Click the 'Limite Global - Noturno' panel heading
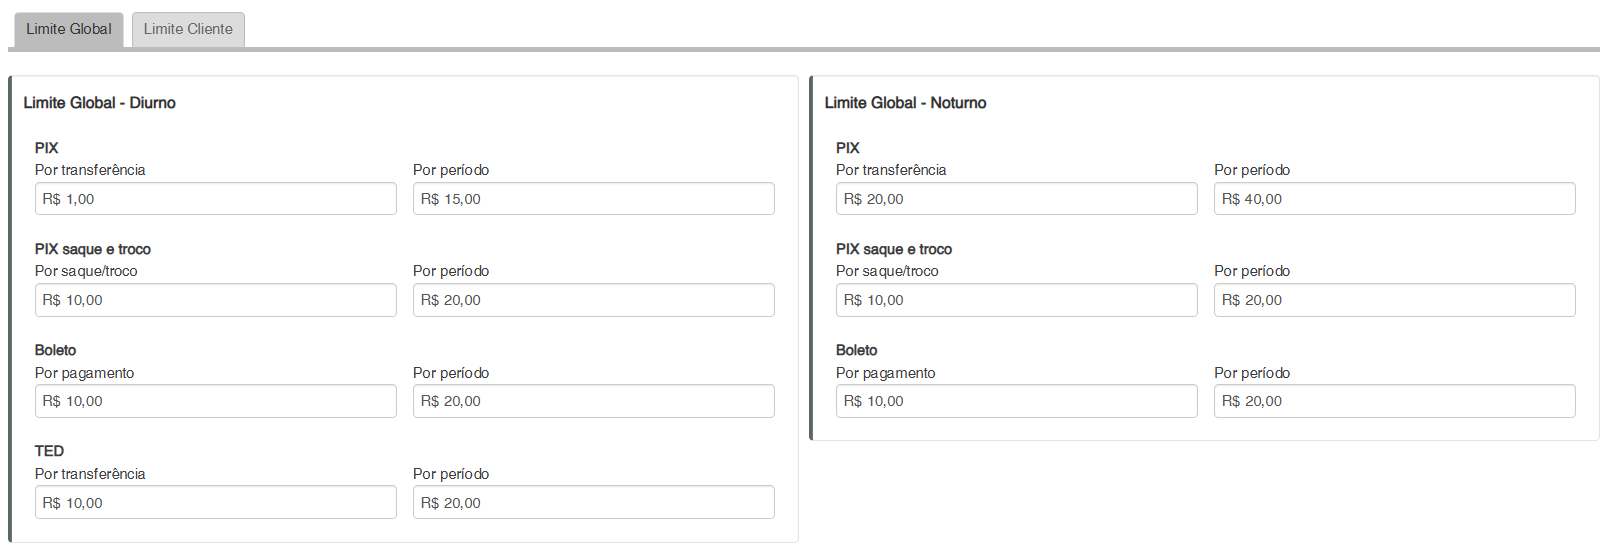This screenshot has height=545, width=1617. pyautogui.click(x=905, y=103)
